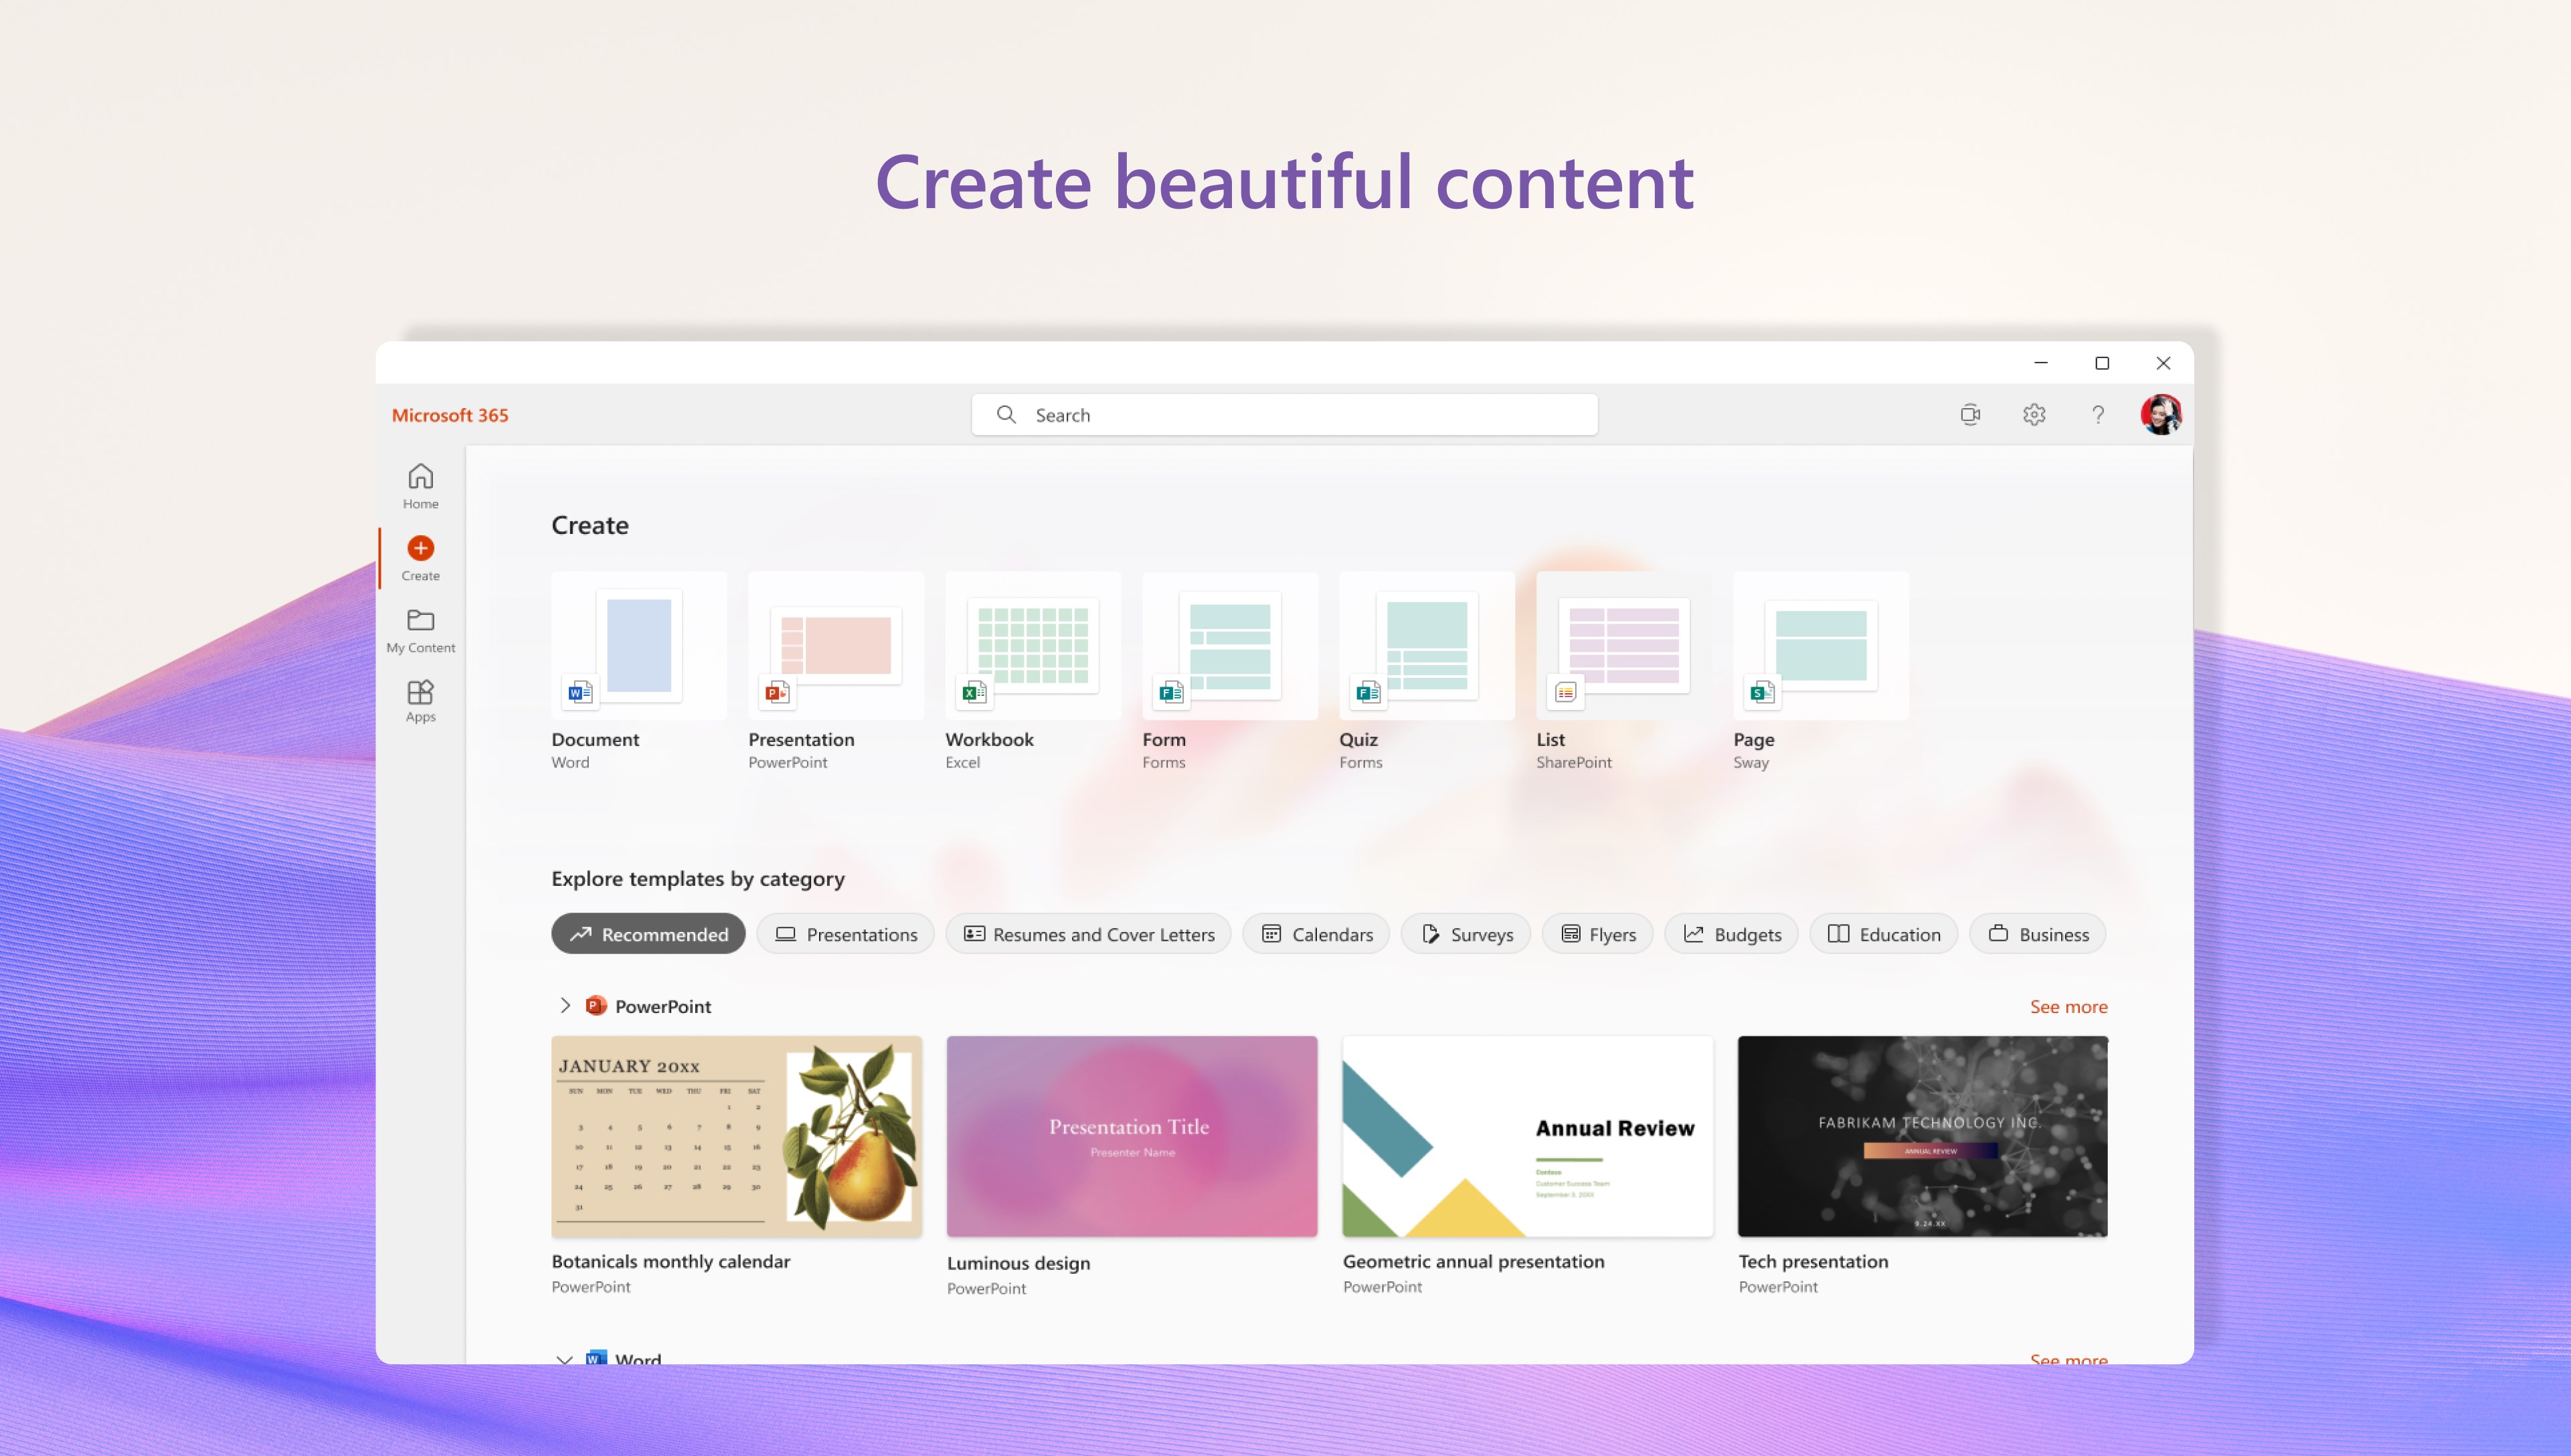Open the account profile picture

pos(2160,414)
